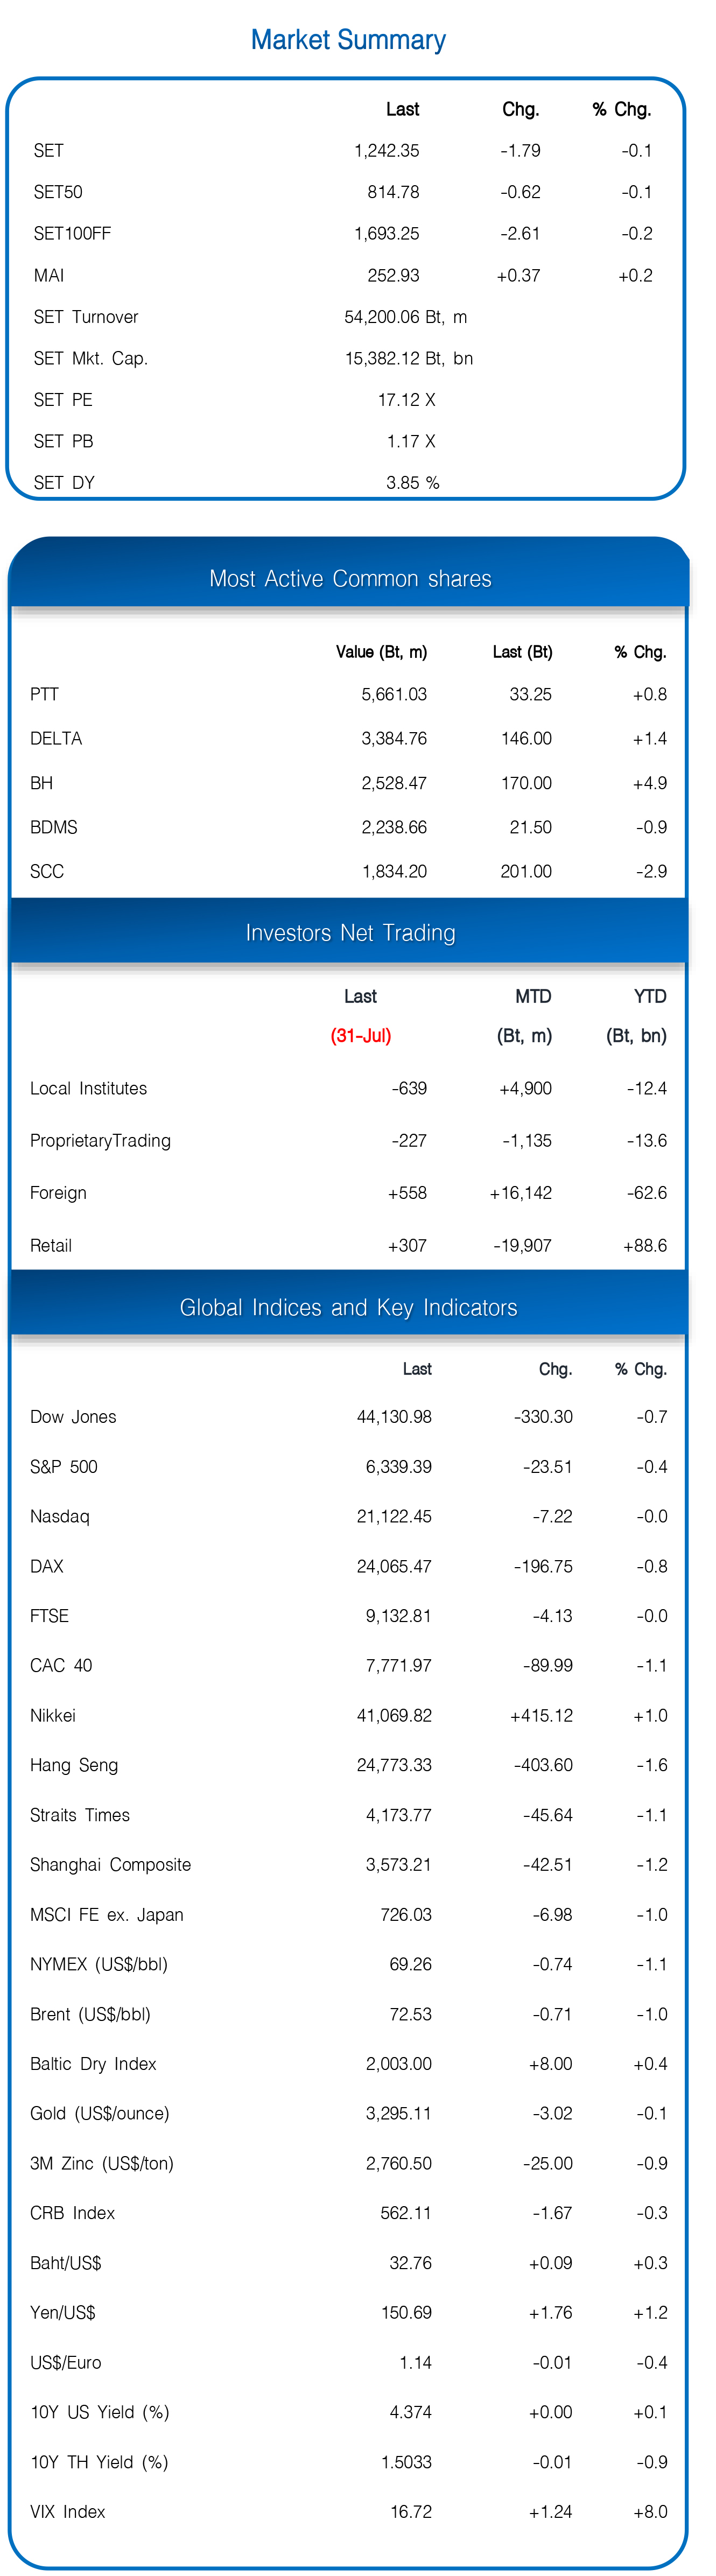Select the Hang Seng index name
The width and height of the screenshot is (716, 2576).
74,1765
